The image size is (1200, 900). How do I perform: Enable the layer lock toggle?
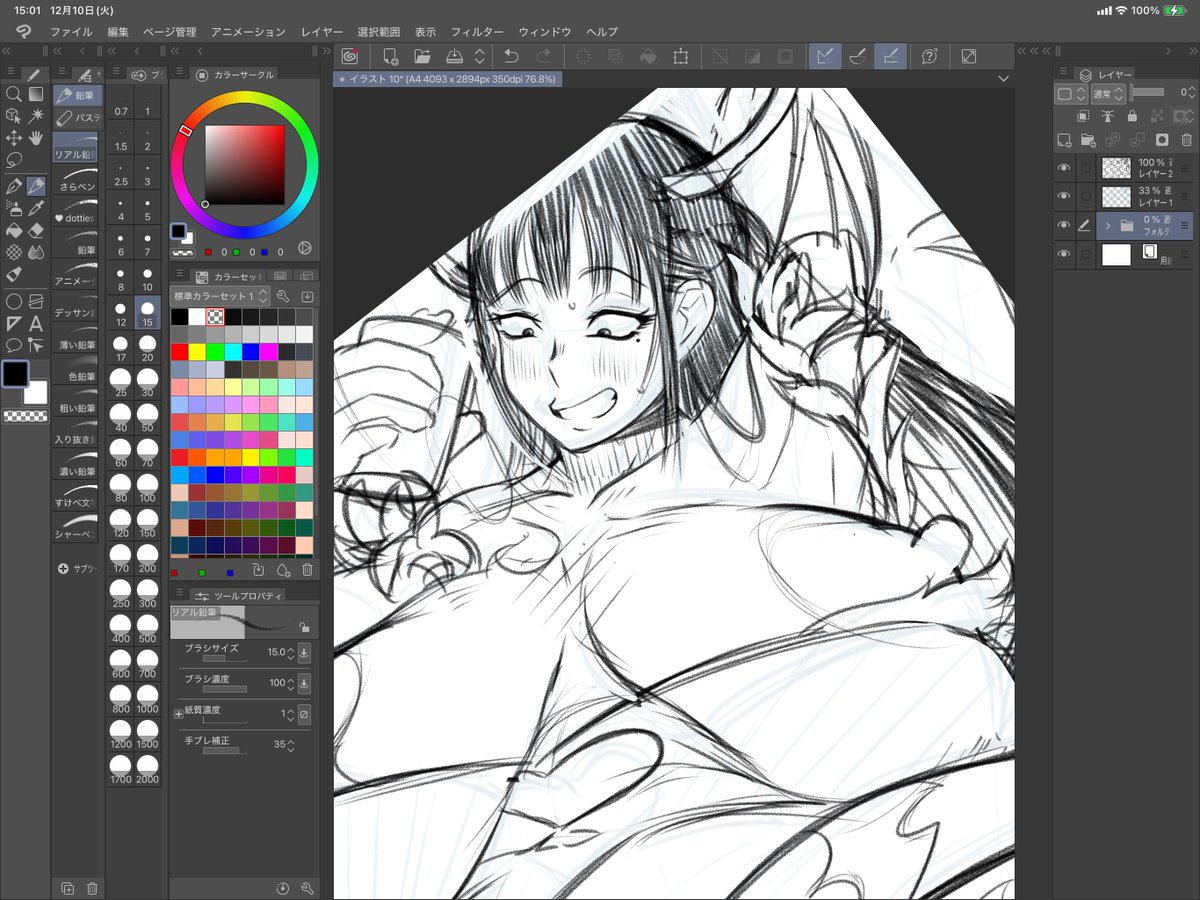click(x=1133, y=115)
